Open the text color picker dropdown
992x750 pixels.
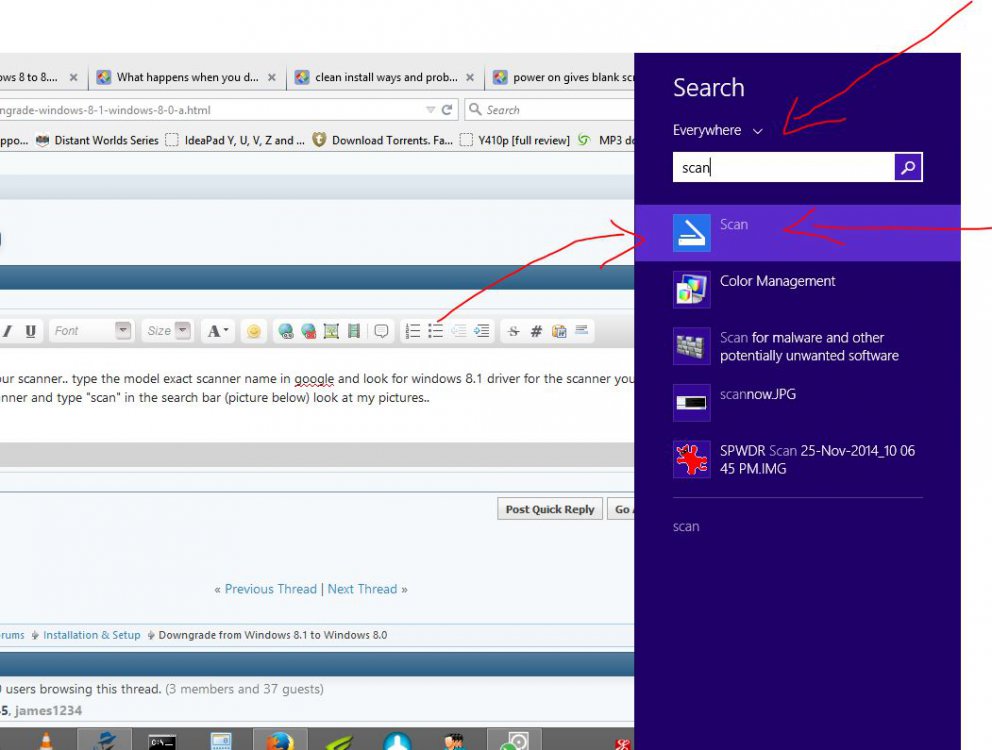(x=217, y=331)
